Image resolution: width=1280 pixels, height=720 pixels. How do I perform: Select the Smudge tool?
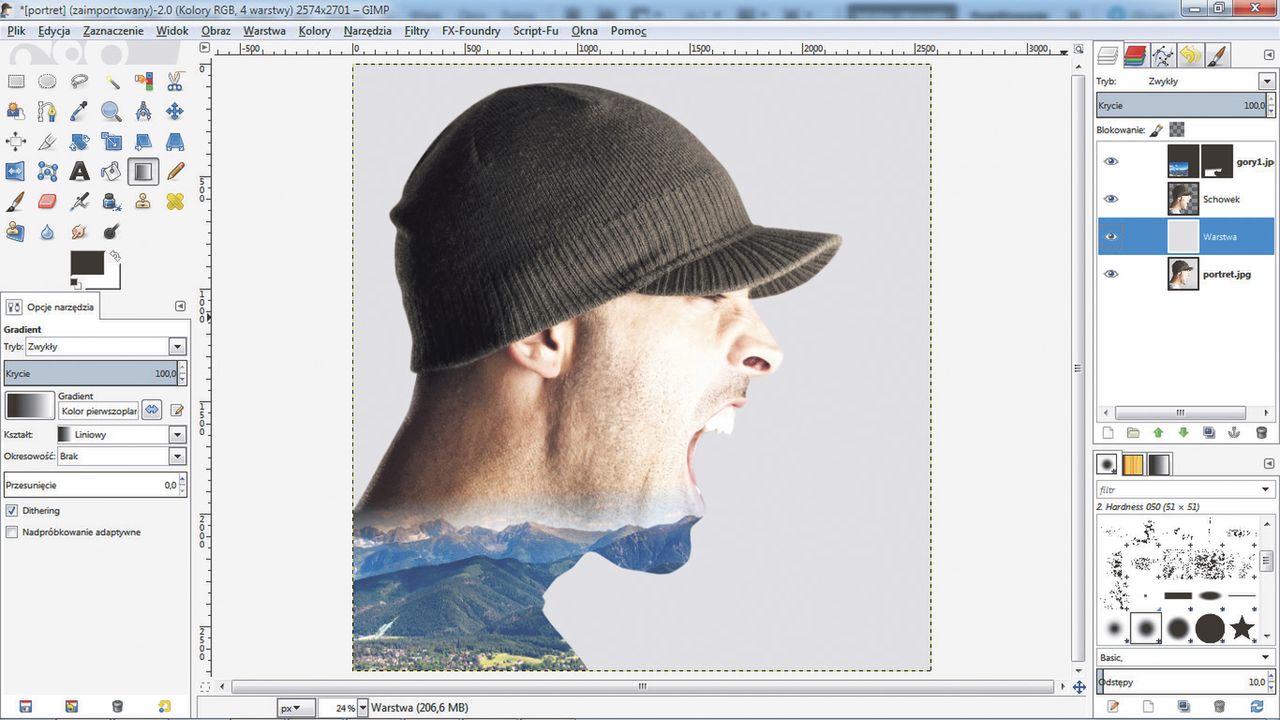click(79, 231)
